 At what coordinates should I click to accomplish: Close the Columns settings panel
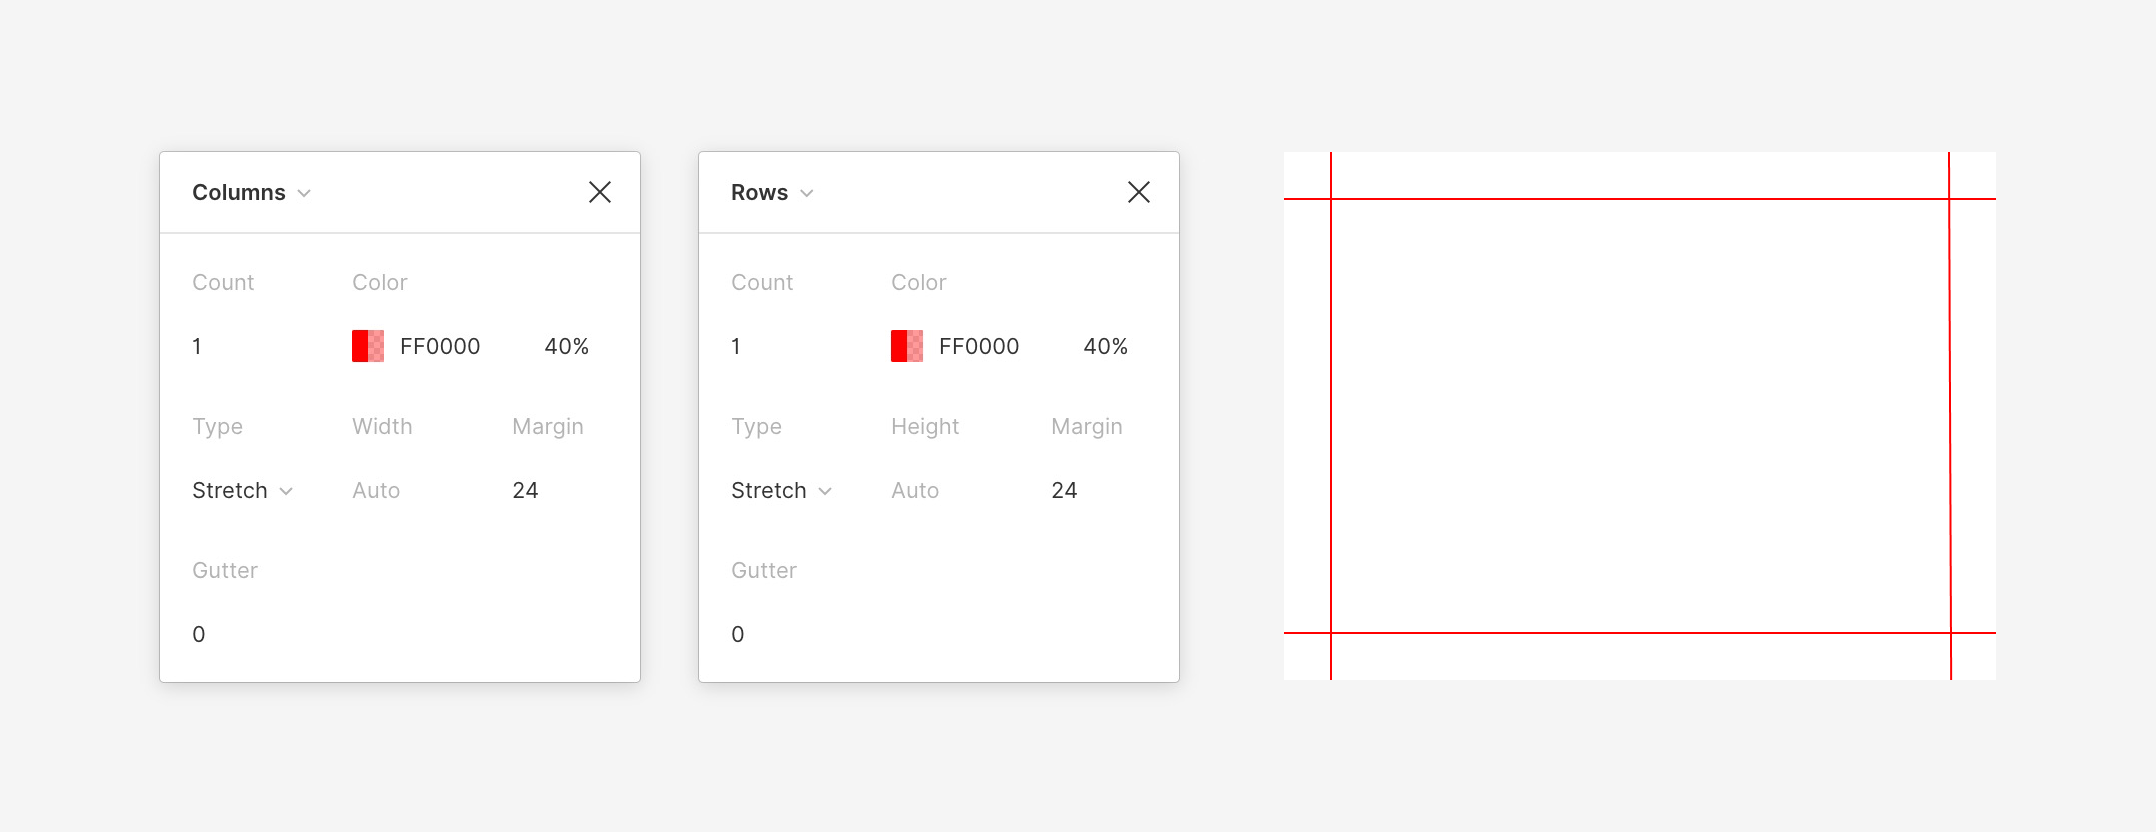coord(600,192)
